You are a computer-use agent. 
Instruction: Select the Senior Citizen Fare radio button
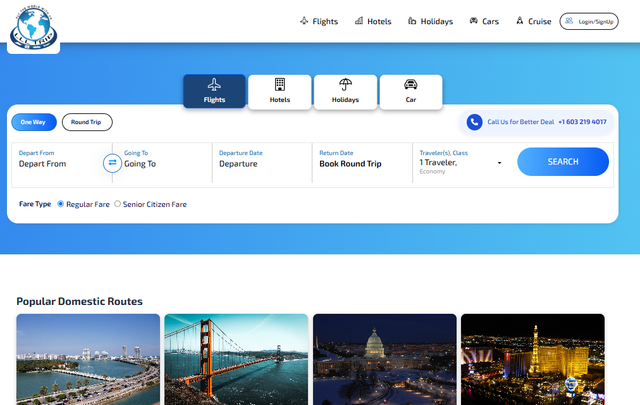click(118, 204)
